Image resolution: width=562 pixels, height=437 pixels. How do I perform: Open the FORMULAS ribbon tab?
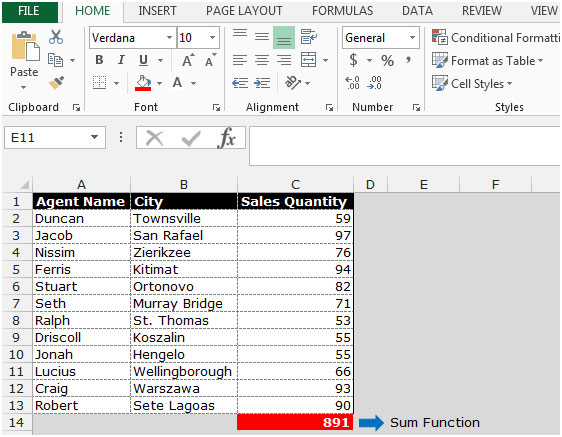point(342,11)
